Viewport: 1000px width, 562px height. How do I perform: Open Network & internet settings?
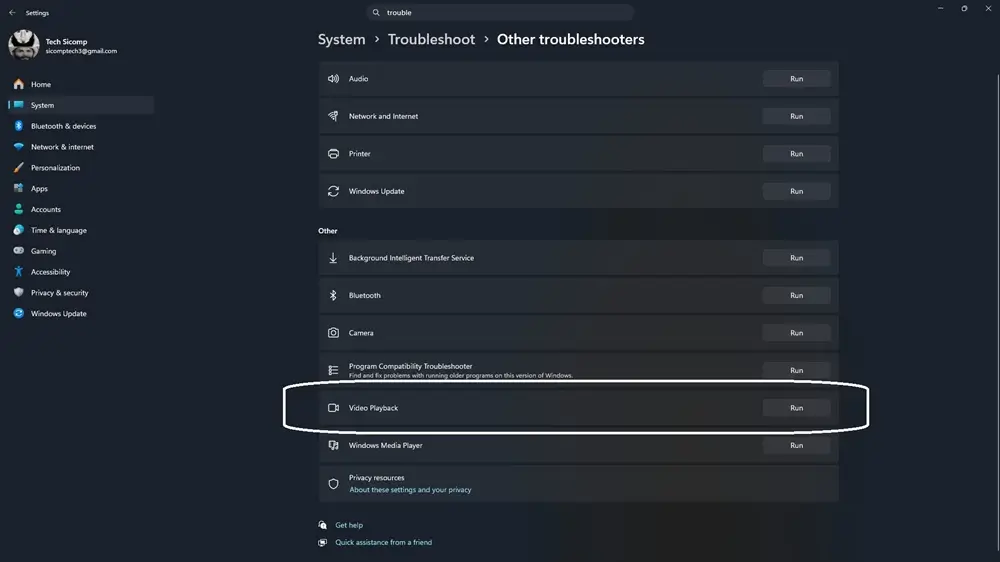click(x=80, y=147)
